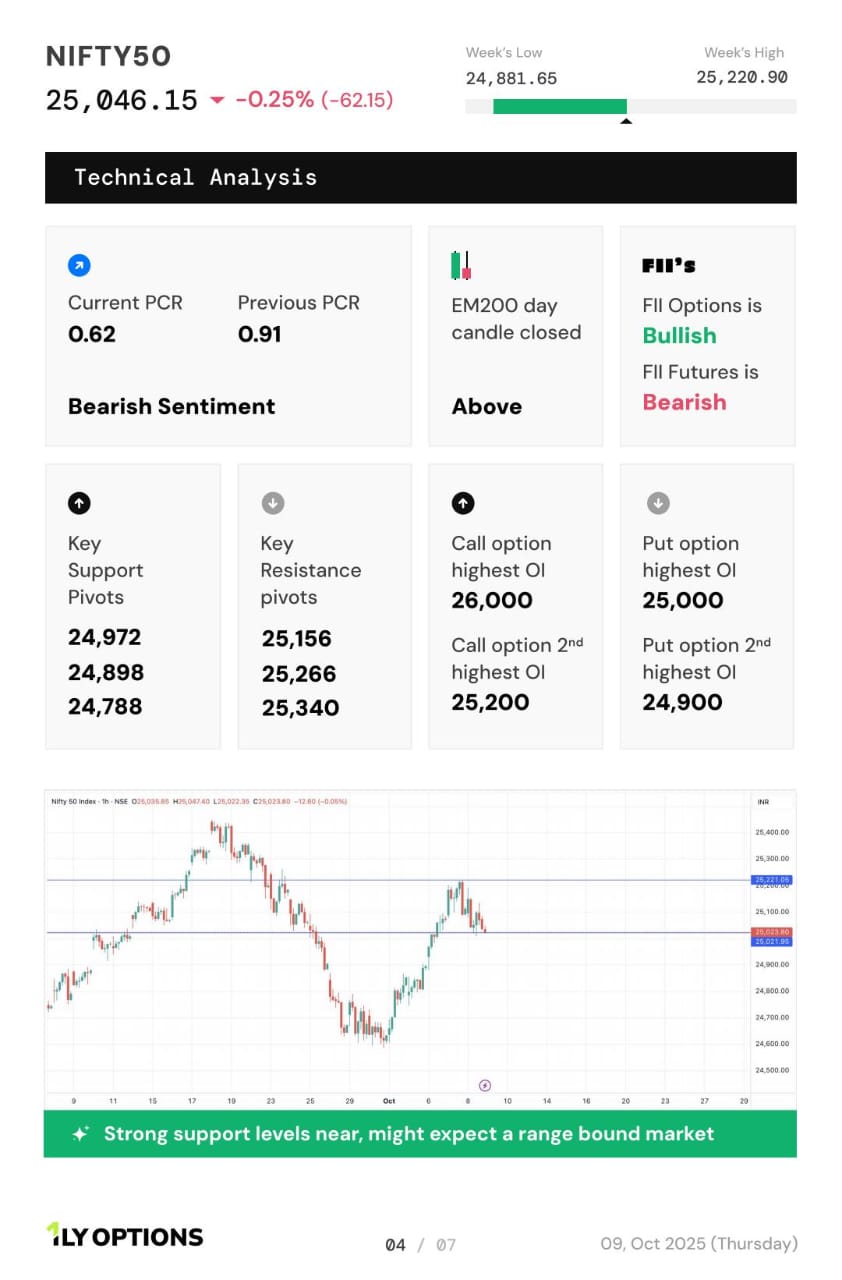Click the red down triangle beside the price
842x1280 pixels.
pos(217,100)
